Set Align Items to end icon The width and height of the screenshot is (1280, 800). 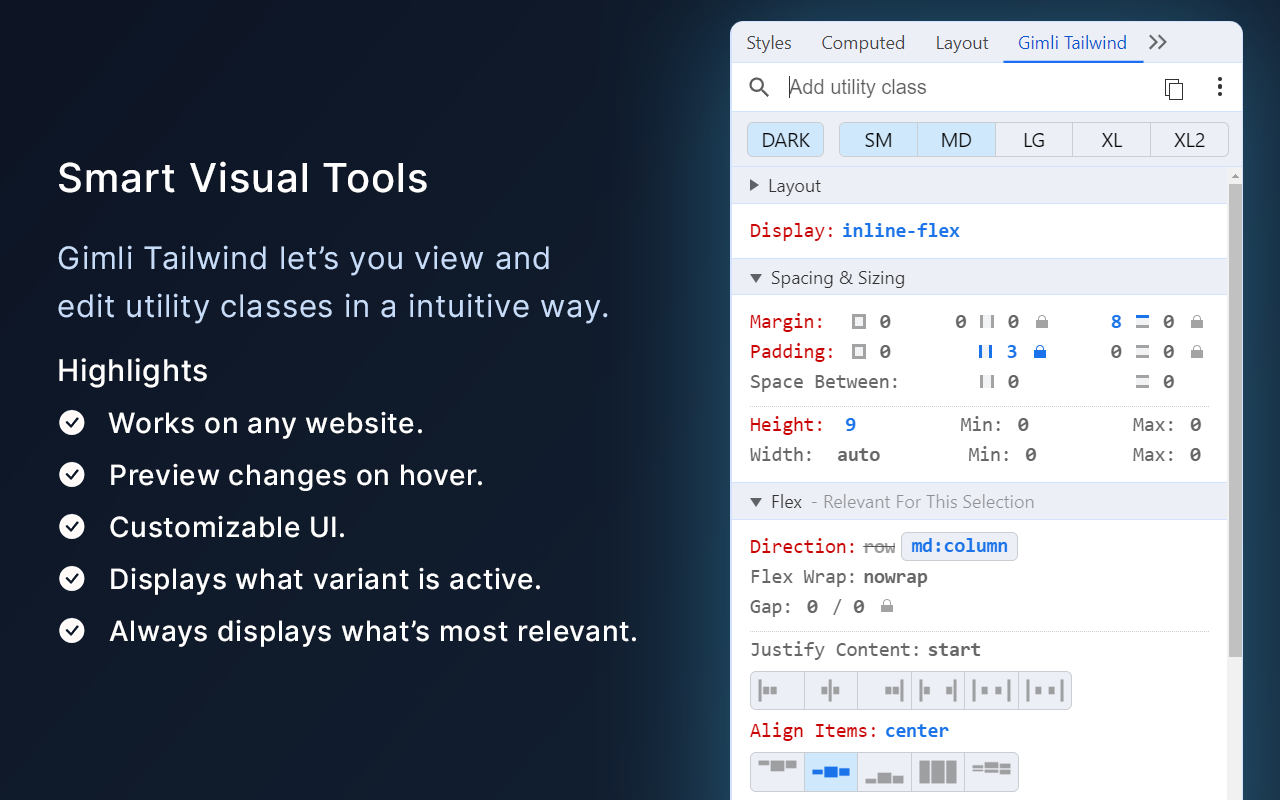pyautogui.click(x=884, y=772)
